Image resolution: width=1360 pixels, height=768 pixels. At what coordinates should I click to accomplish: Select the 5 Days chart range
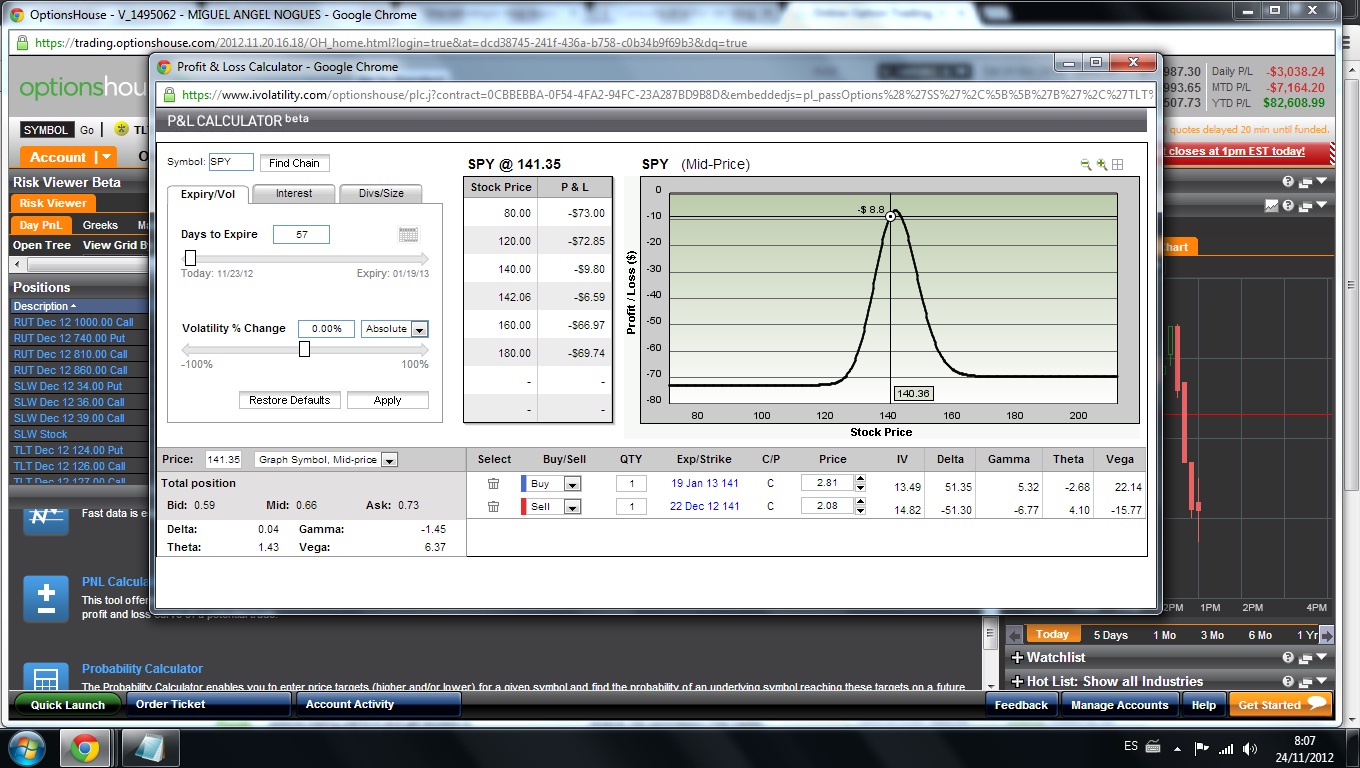(1110, 635)
